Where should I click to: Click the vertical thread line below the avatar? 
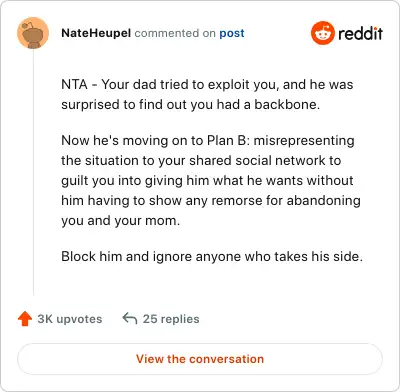coord(33,172)
